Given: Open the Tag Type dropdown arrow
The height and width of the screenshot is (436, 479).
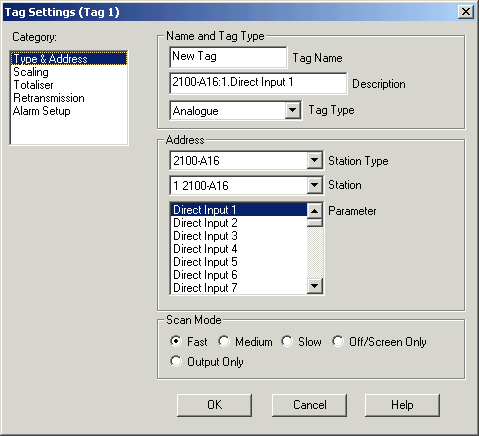Looking at the screenshot, I should (x=292, y=110).
